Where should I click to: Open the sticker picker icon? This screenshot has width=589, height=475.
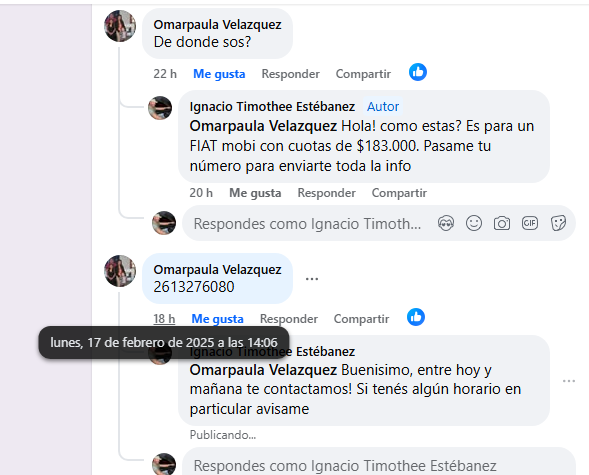(558, 223)
